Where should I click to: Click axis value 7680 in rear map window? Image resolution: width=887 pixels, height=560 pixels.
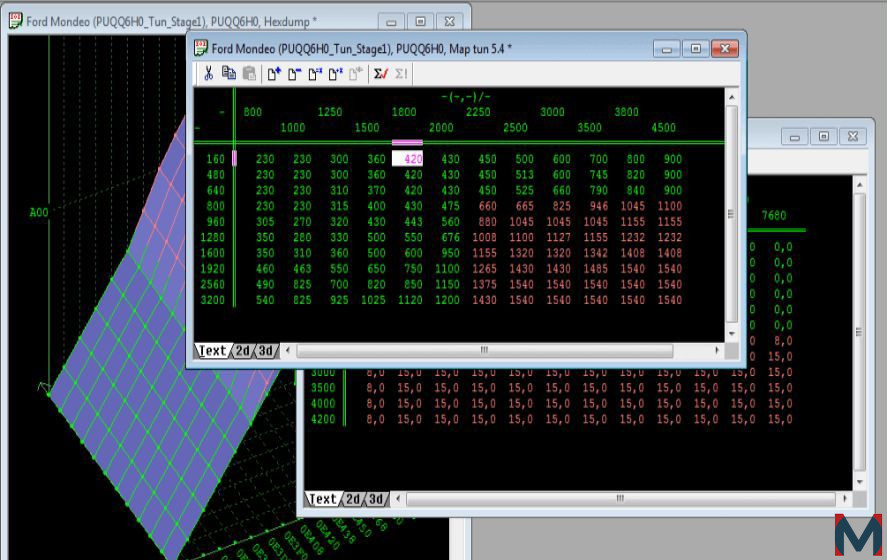pyautogui.click(x=774, y=216)
